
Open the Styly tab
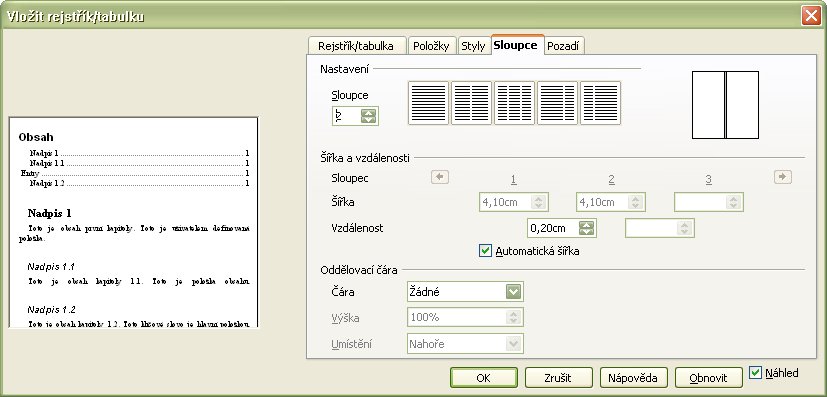click(473, 46)
